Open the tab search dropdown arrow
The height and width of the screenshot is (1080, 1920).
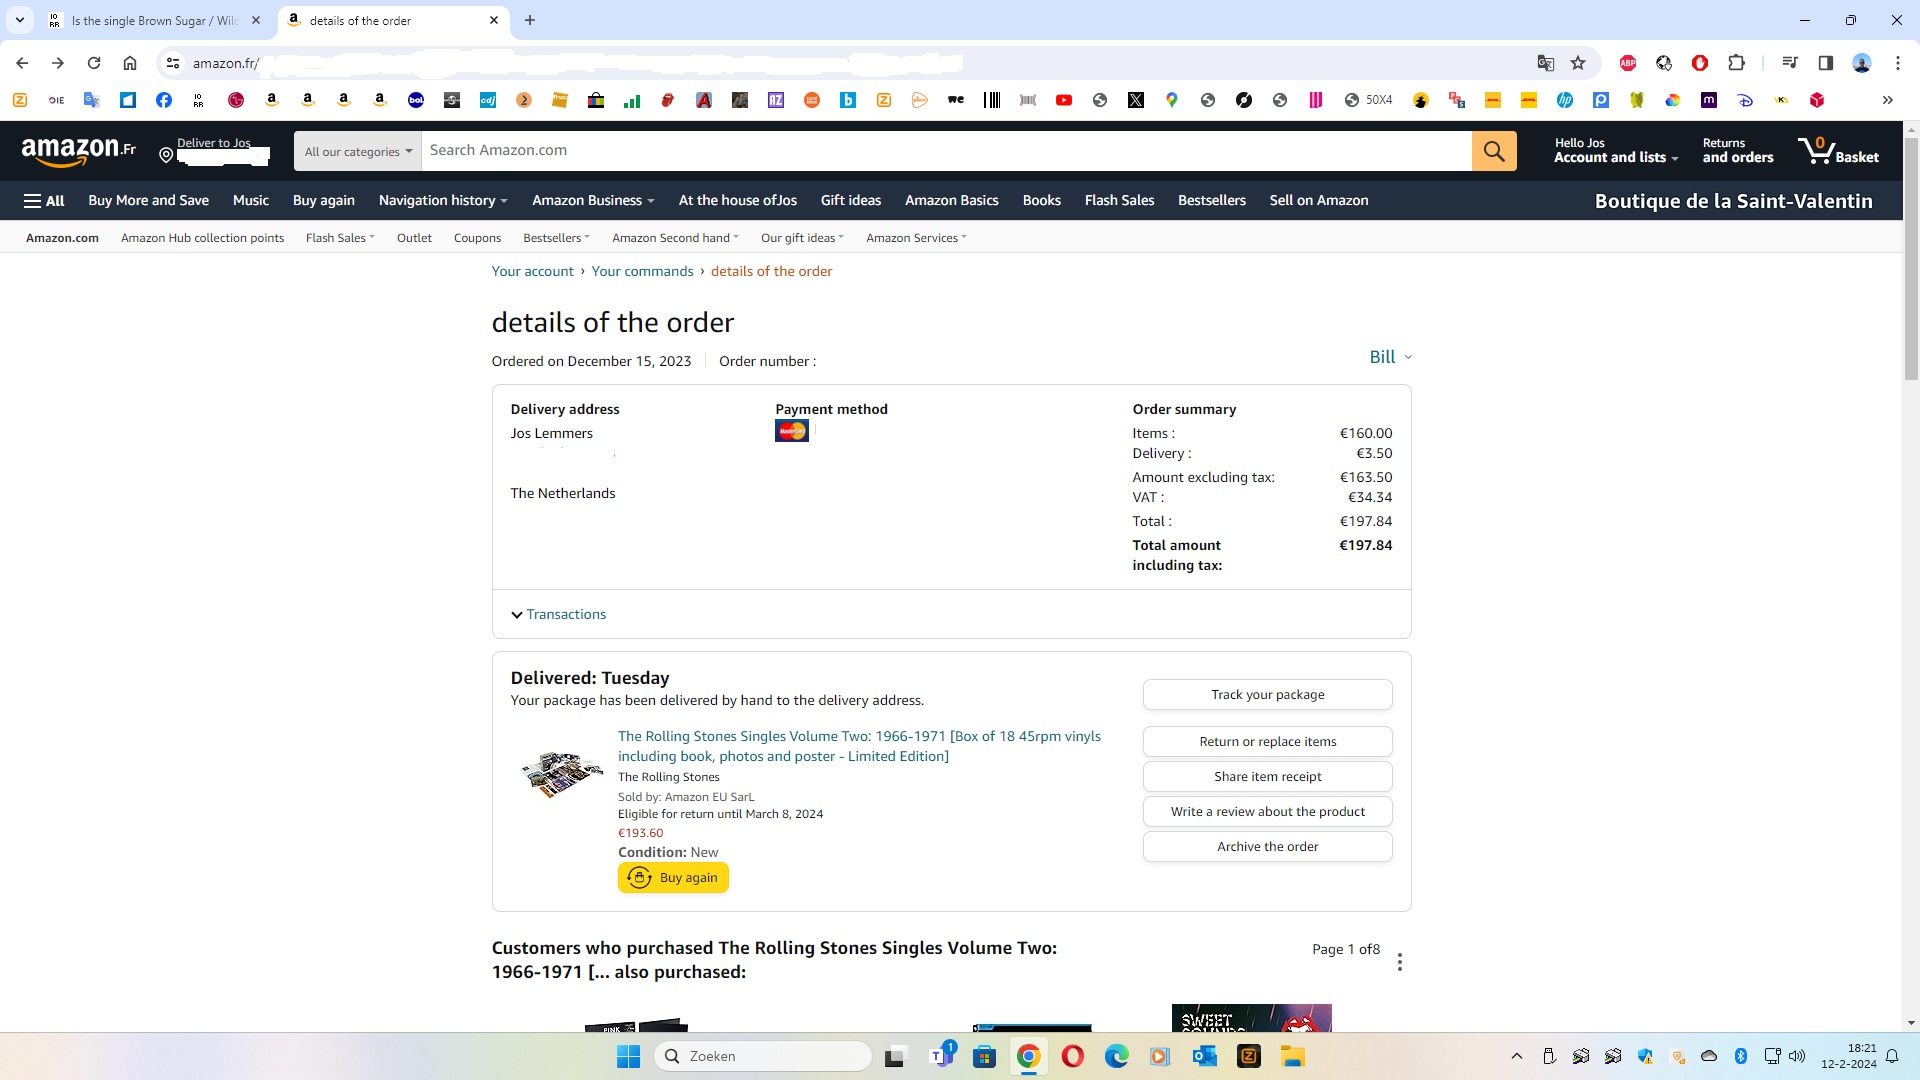pyautogui.click(x=20, y=20)
